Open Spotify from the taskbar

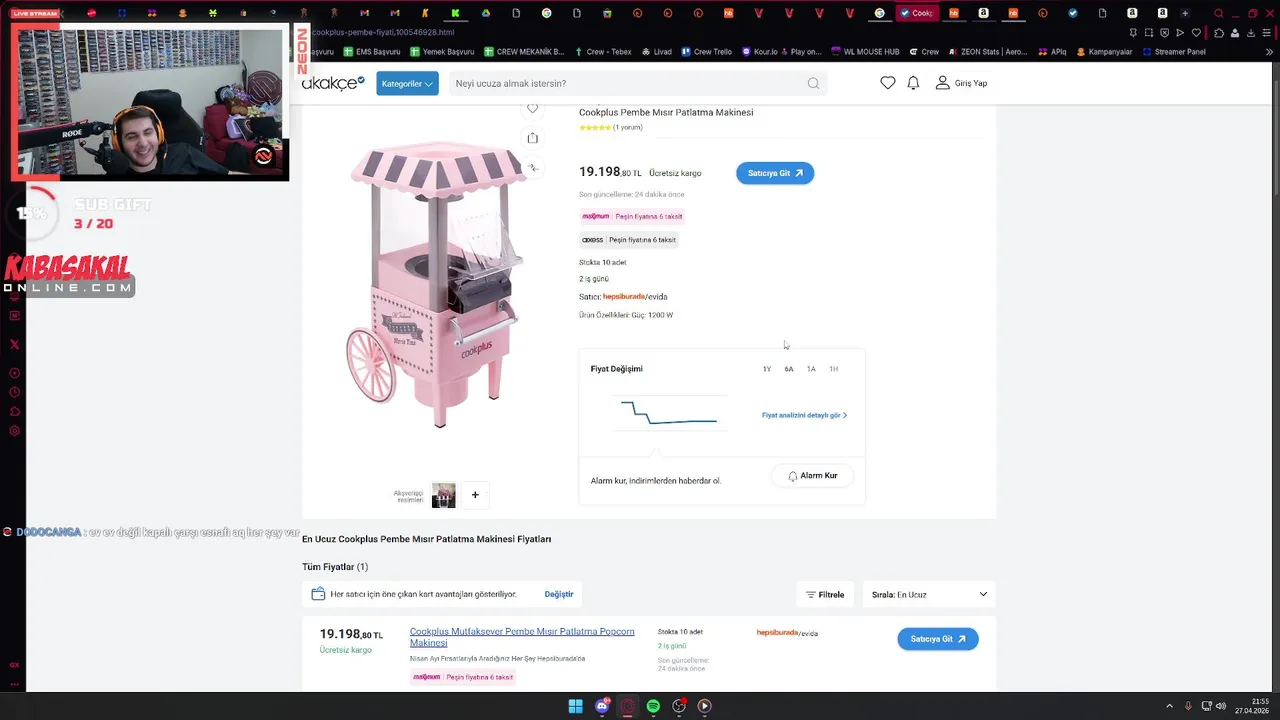(x=653, y=706)
